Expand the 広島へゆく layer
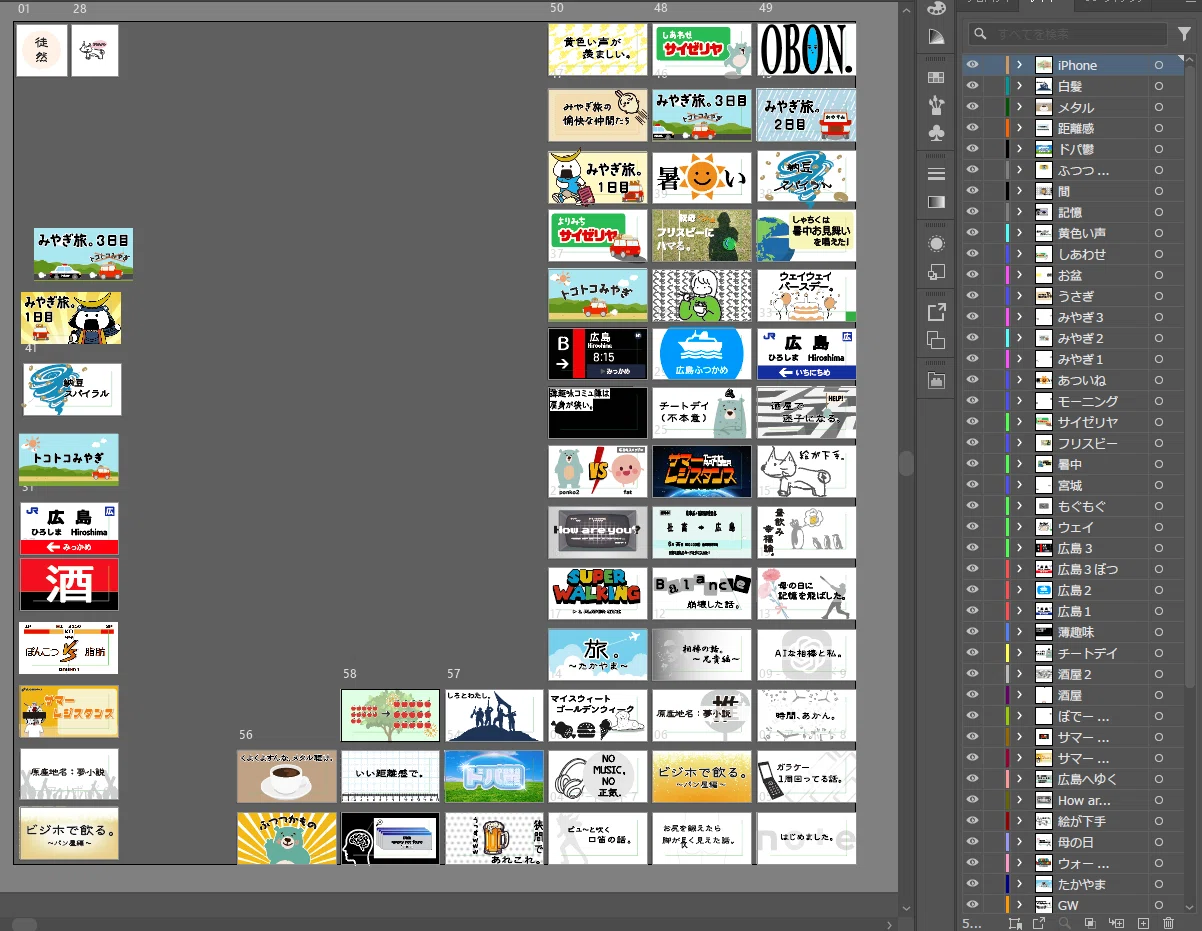The height and width of the screenshot is (931, 1202). 1019,779
